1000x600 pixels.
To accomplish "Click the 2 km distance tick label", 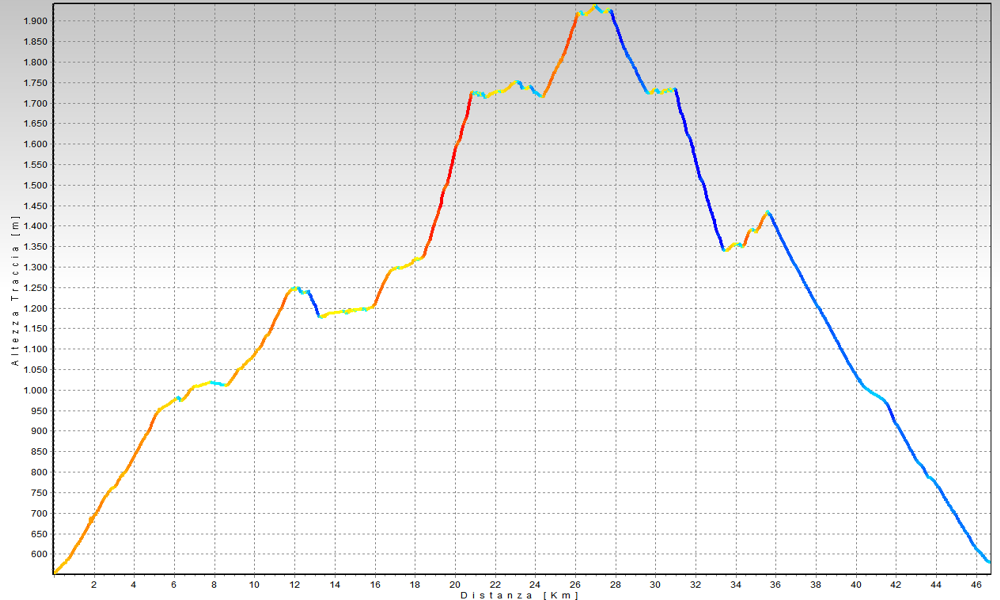I will coord(94,583).
